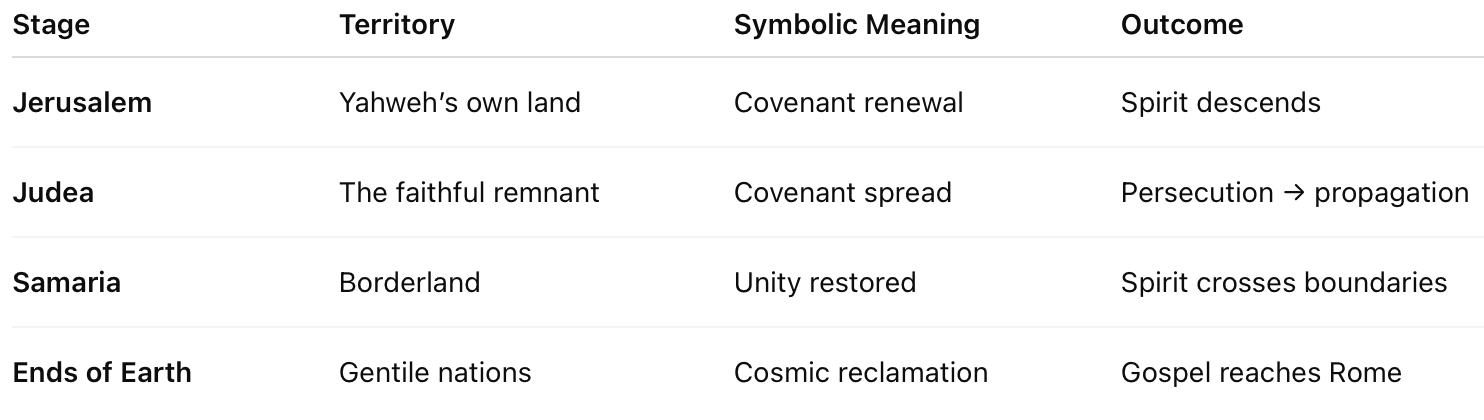The height and width of the screenshot is (420, 1484).
Task: Click the "Spirit descends" cell
Action: (1220, 102)
